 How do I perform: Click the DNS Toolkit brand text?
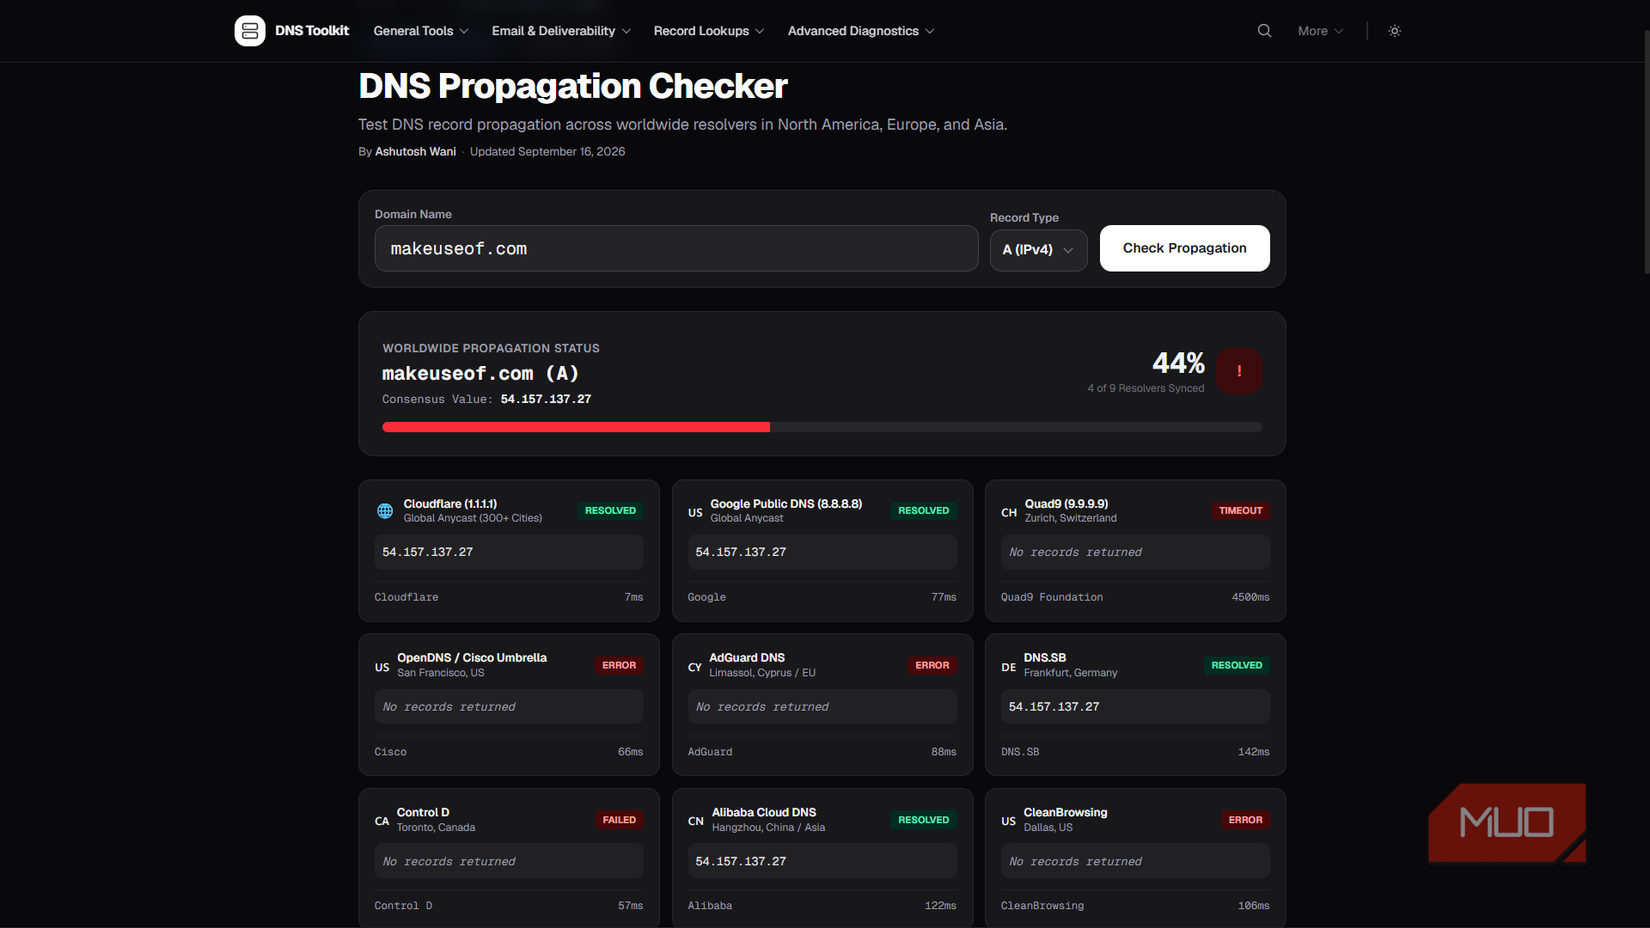pyautogui.click(x=312, y=31)
